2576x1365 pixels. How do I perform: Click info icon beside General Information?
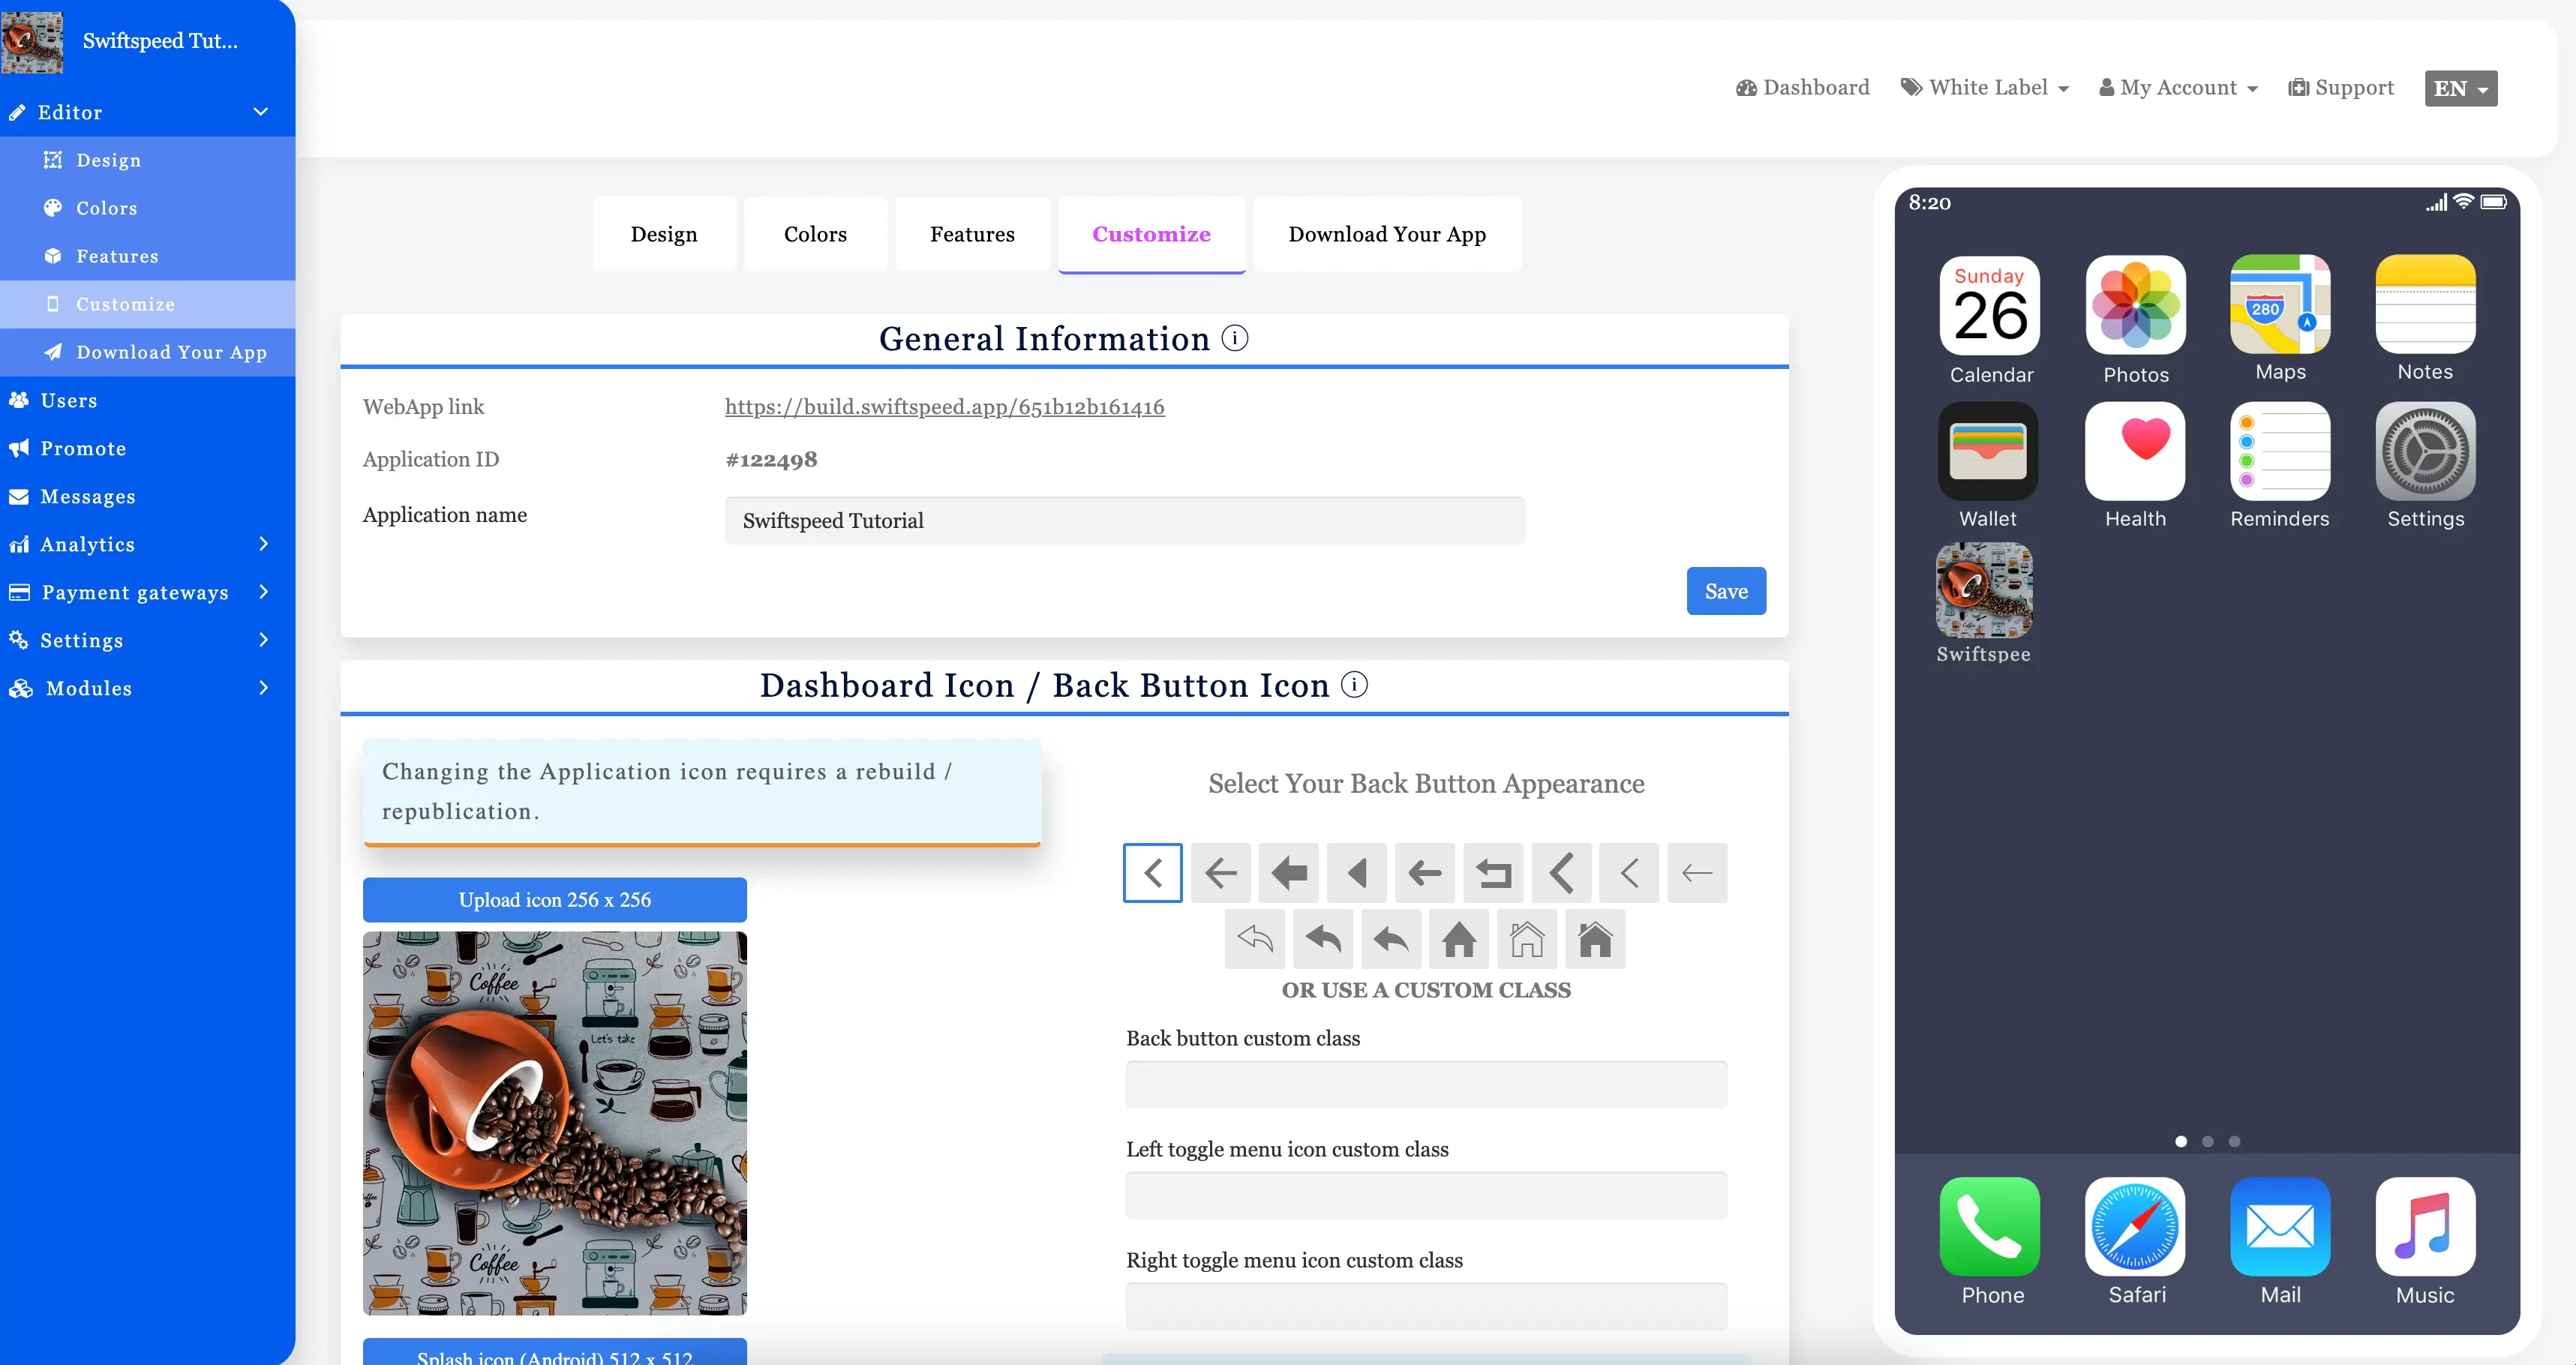1236,338
